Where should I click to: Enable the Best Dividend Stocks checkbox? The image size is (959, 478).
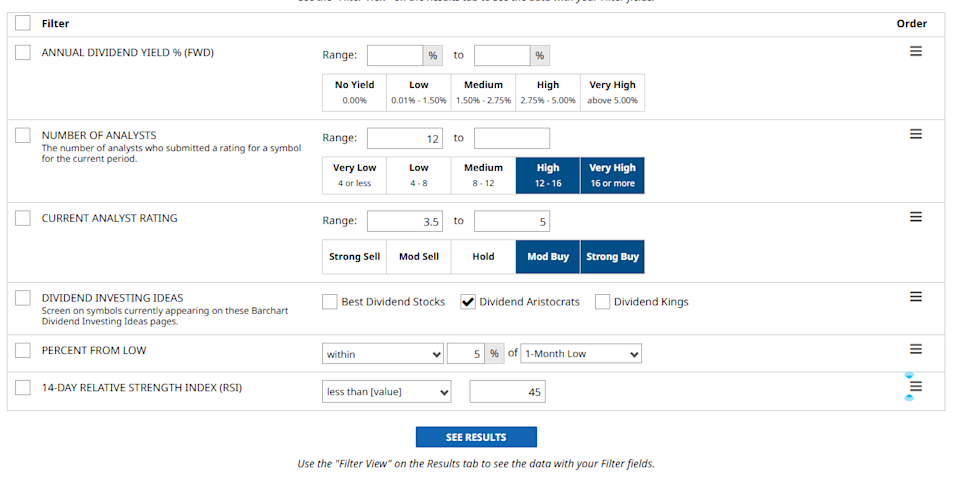coord(330,302)
